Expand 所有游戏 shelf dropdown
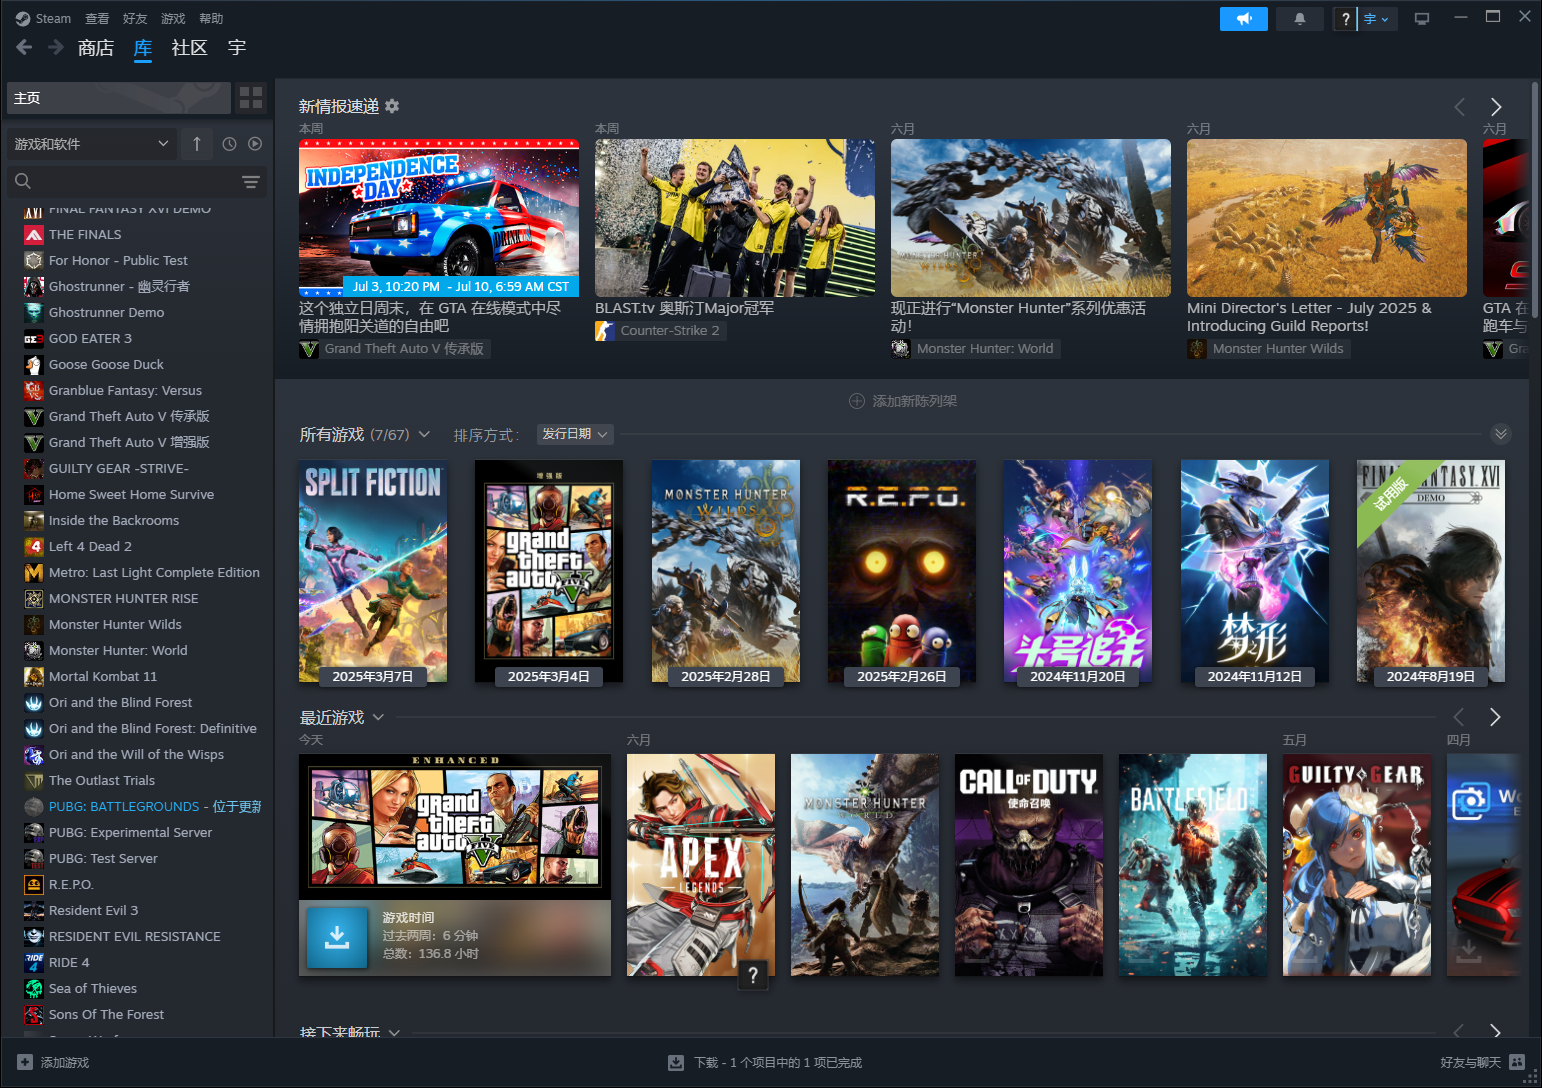 [424, 434]
